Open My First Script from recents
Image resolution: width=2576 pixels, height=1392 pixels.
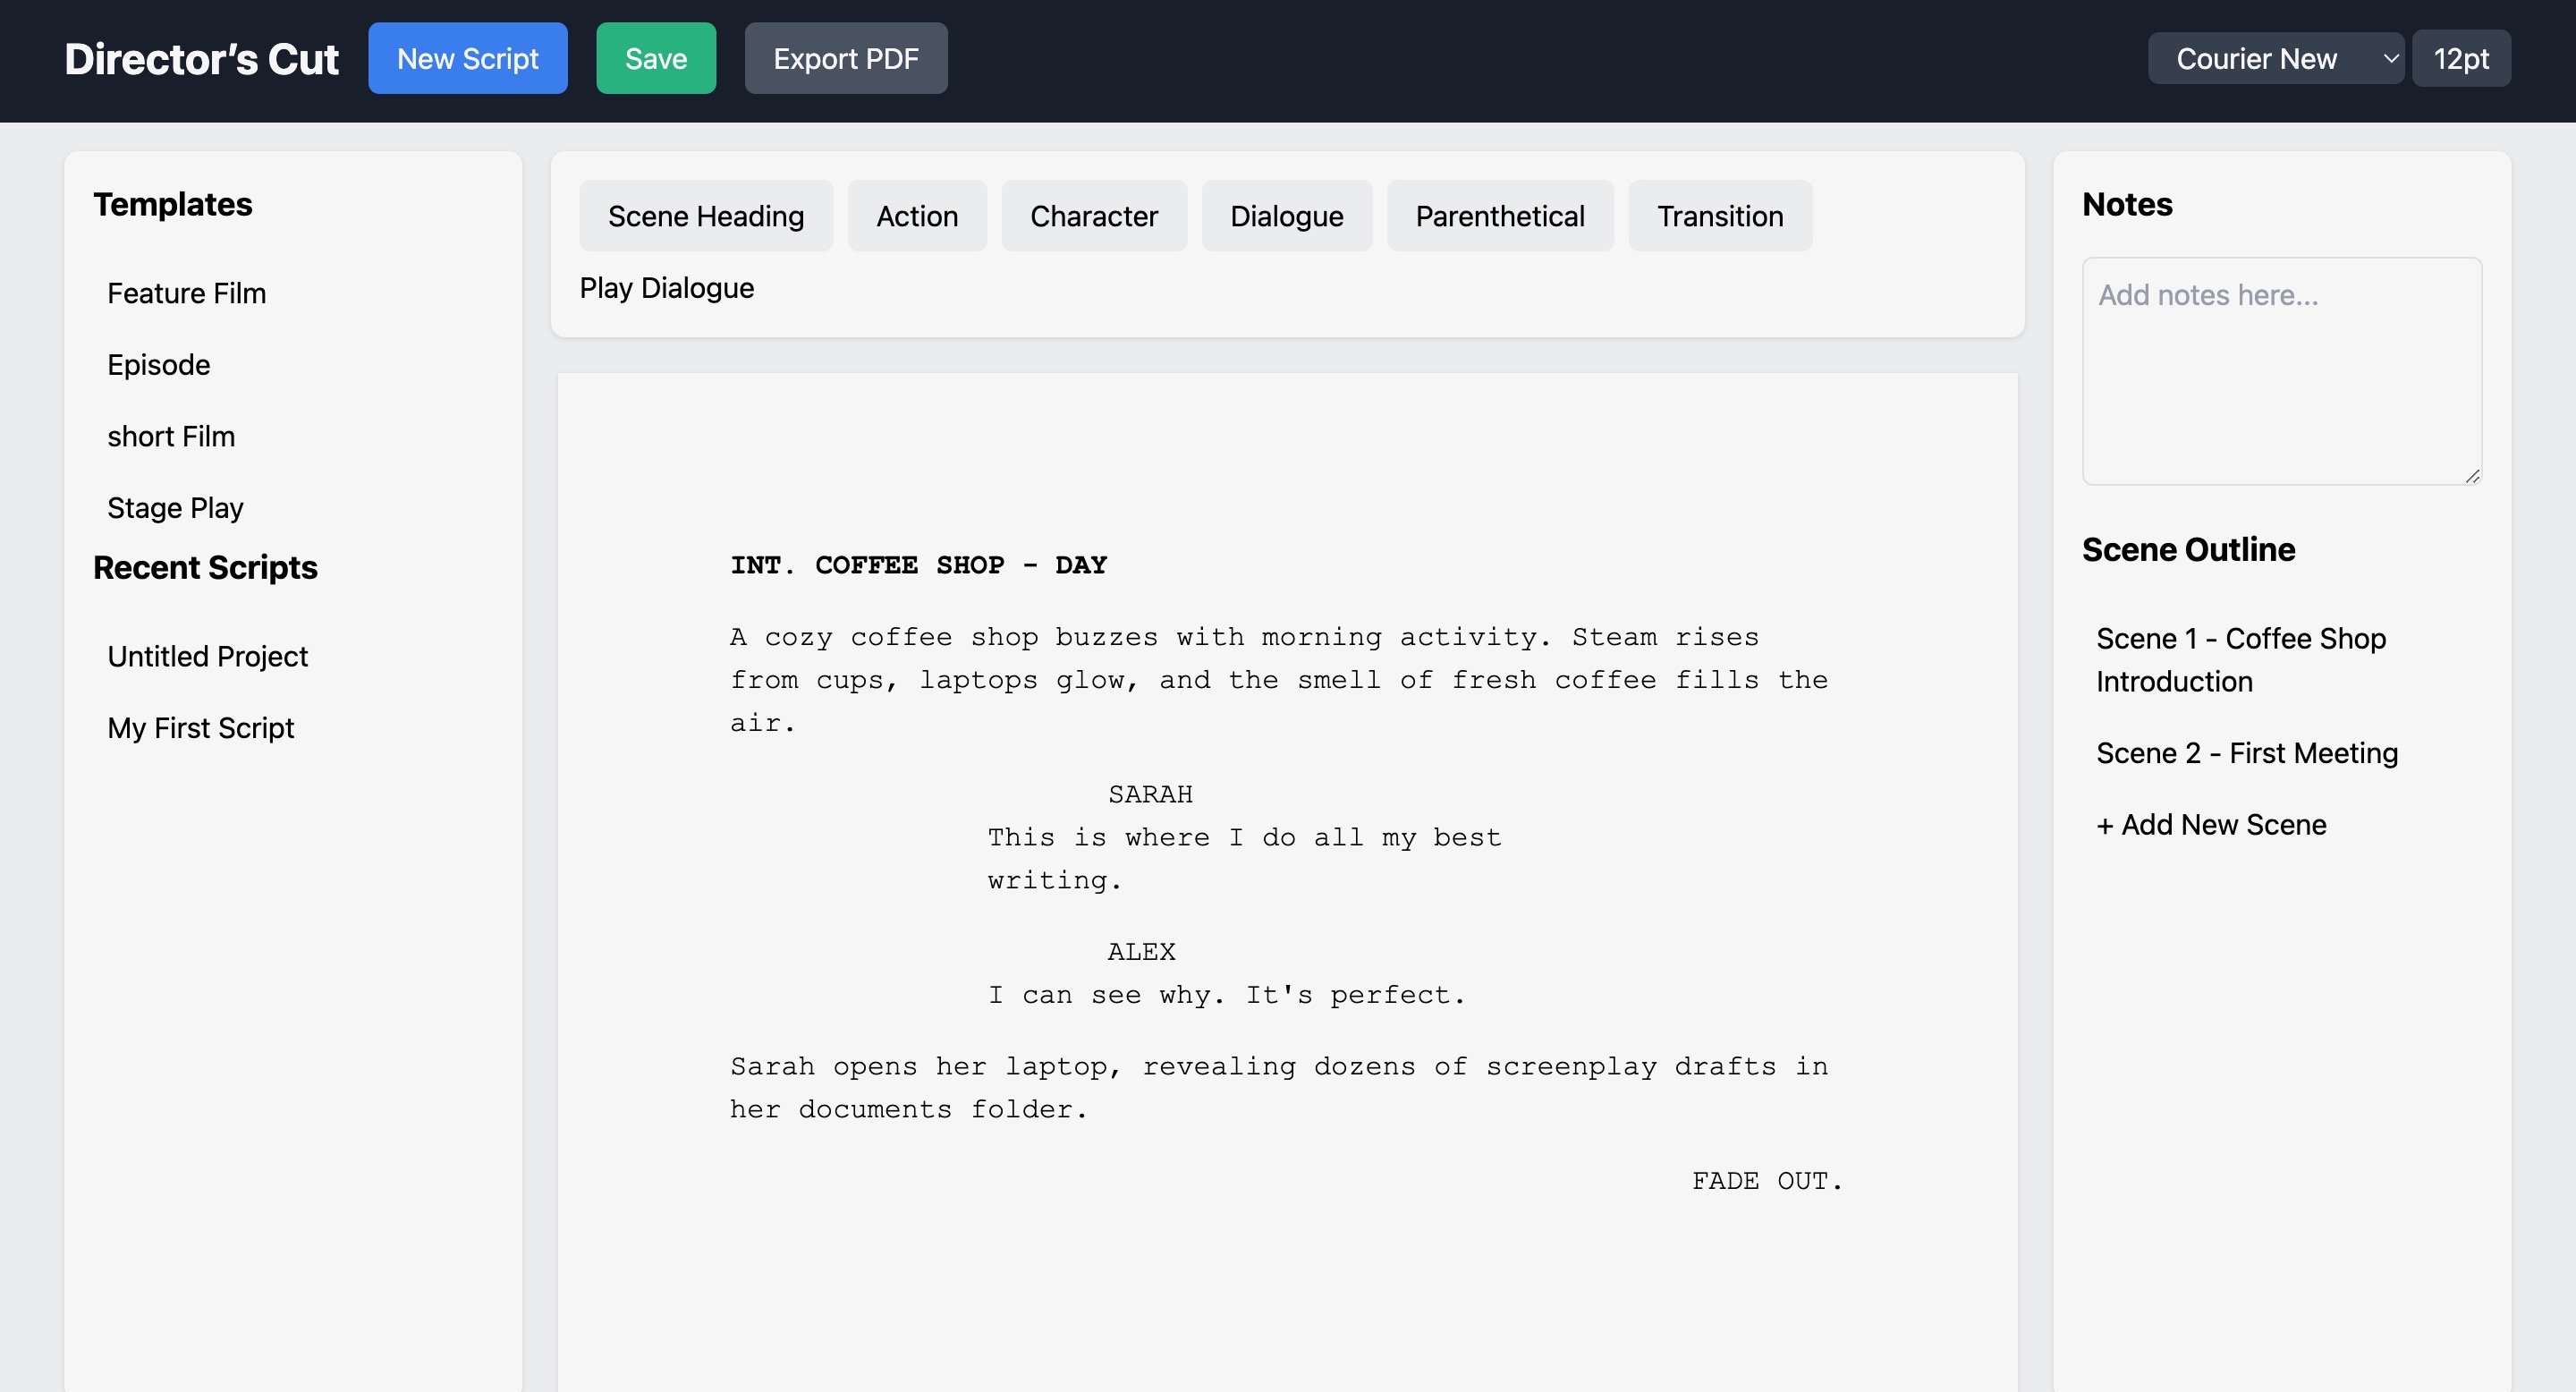click(200, 728)
